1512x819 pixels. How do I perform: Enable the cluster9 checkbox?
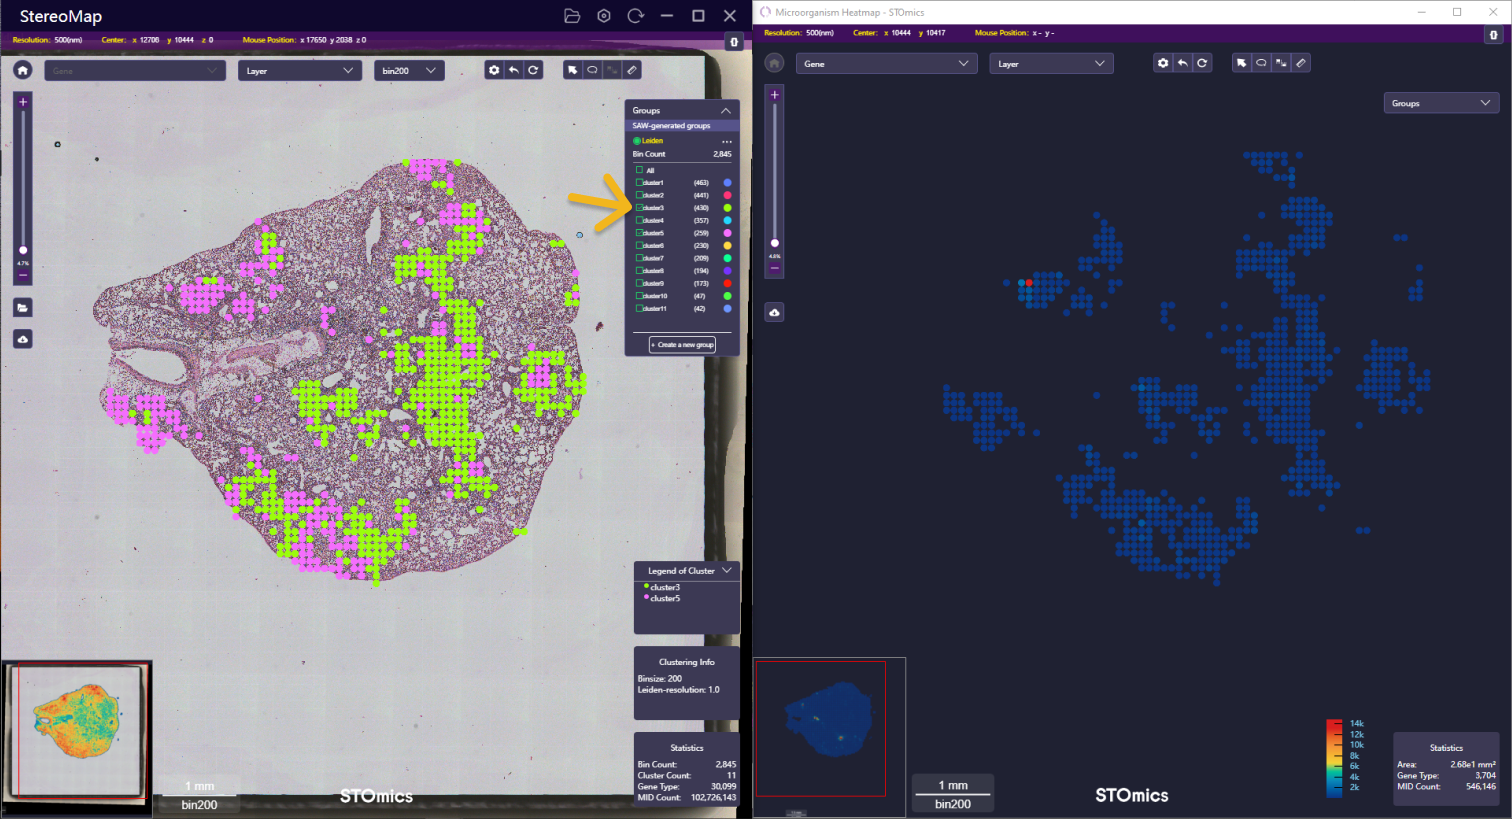pos(640,284)
